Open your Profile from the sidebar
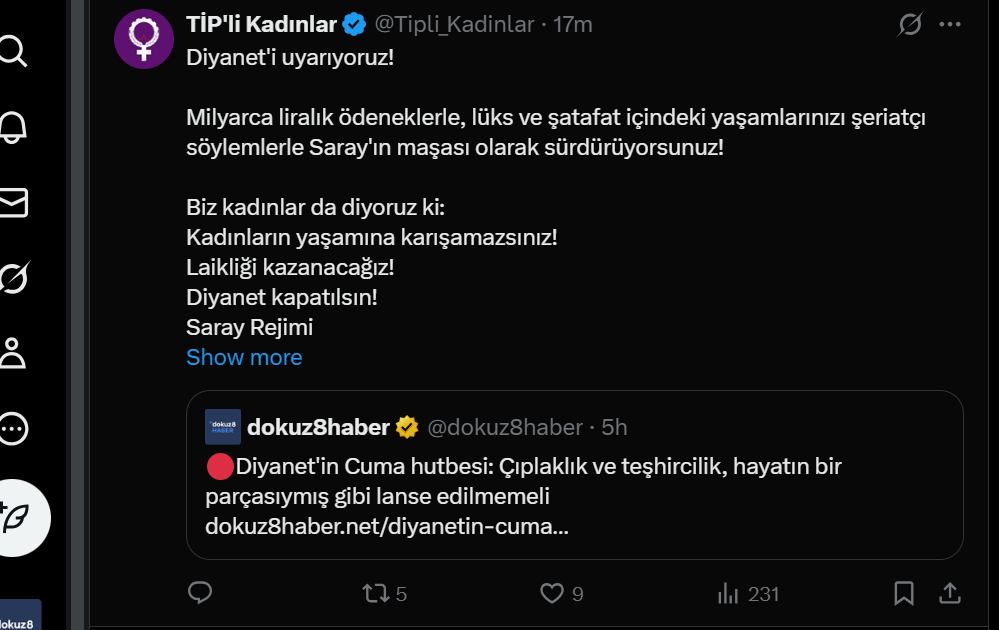999x630 pixels. click(x=13, y=354)
